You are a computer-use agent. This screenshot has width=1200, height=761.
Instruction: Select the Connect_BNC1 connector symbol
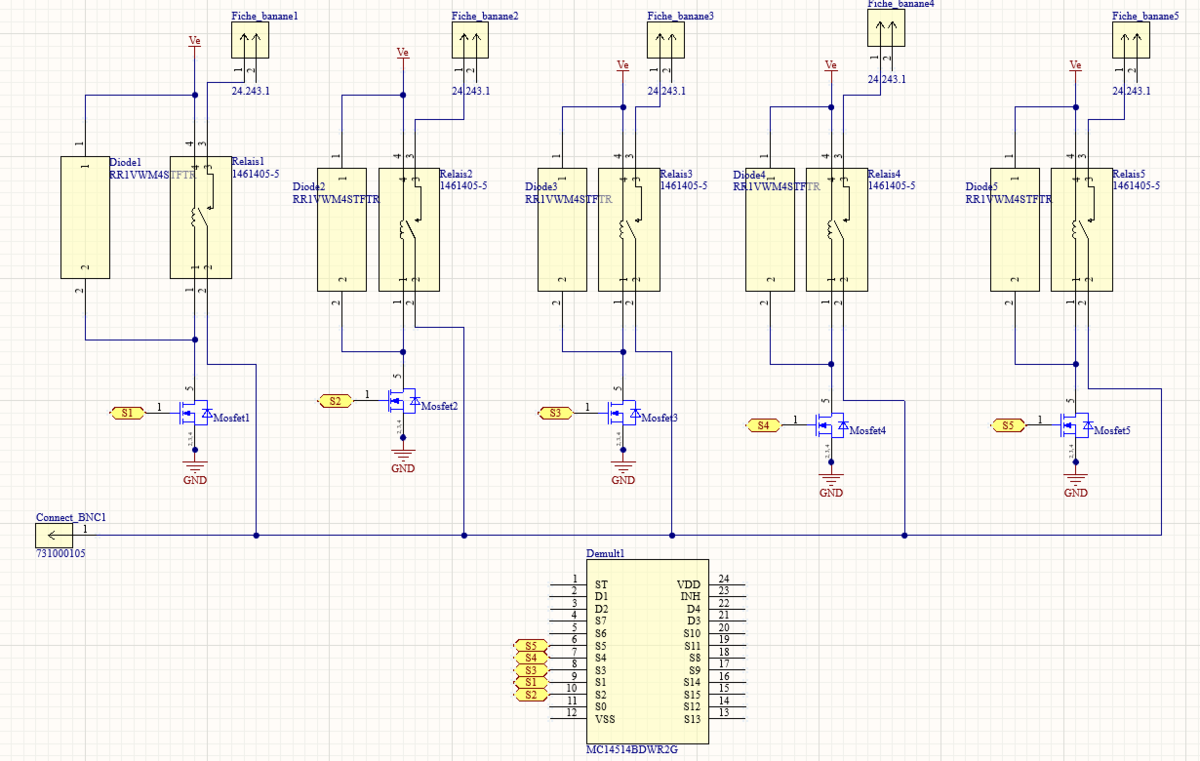(54, 535)
